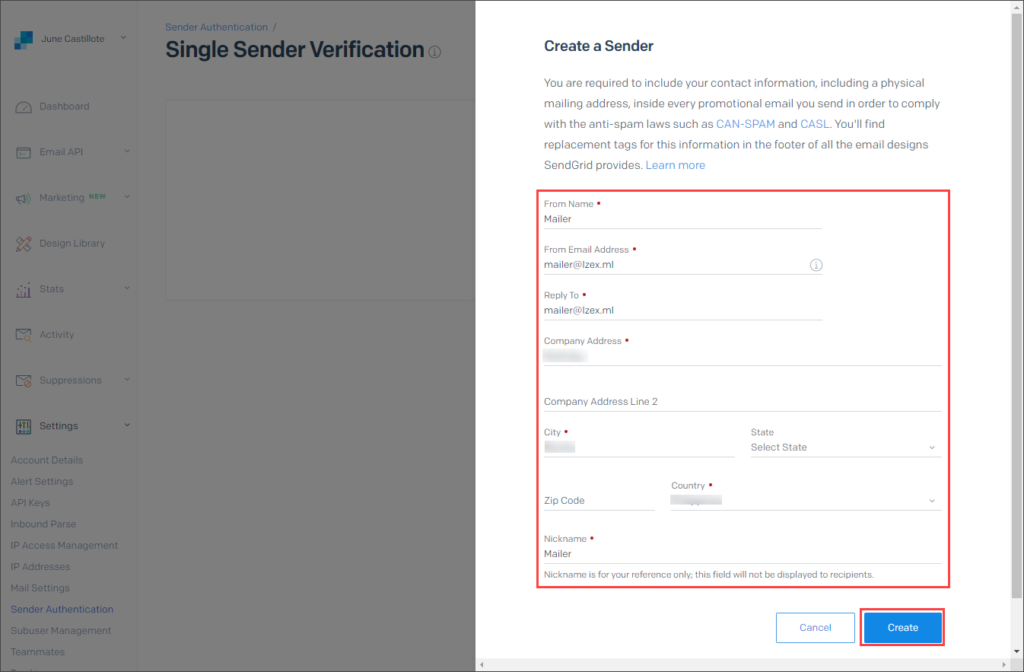
Task: Click the info icon next to From Email Address
Action: point(816,265)
